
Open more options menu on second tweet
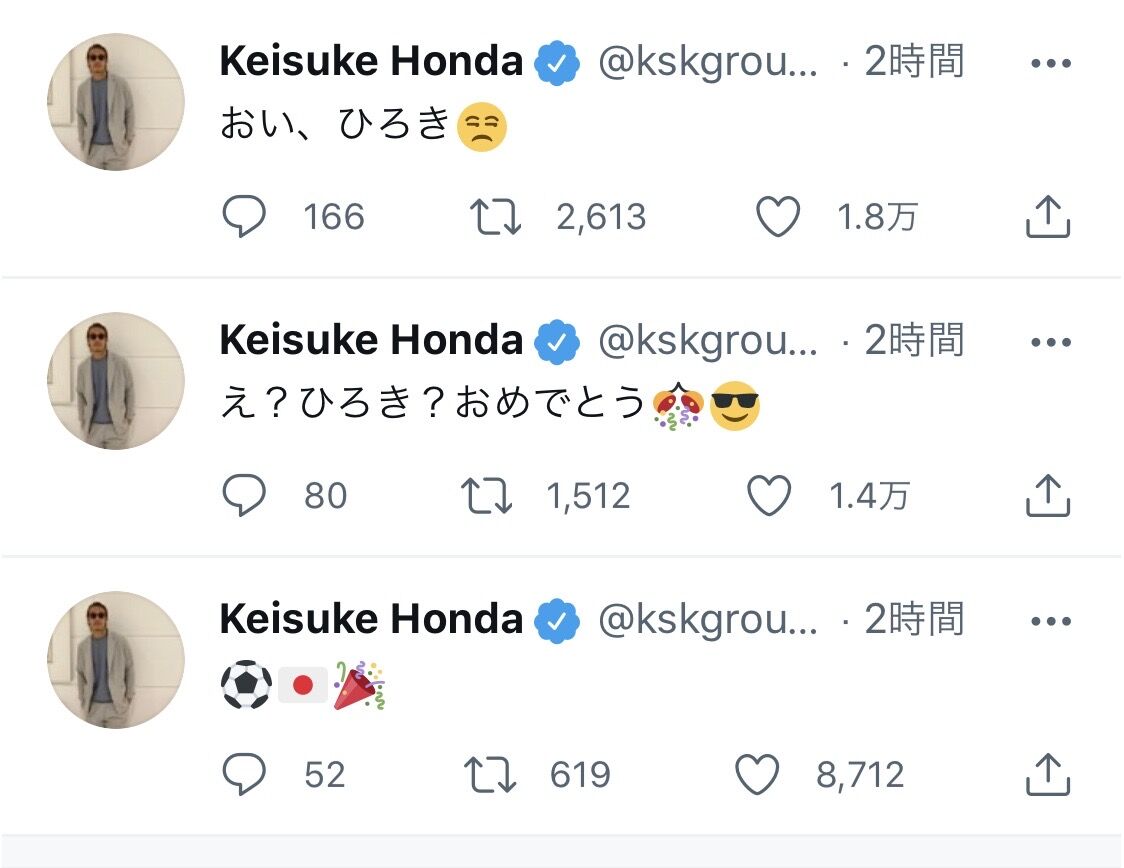click(1051, 342)
